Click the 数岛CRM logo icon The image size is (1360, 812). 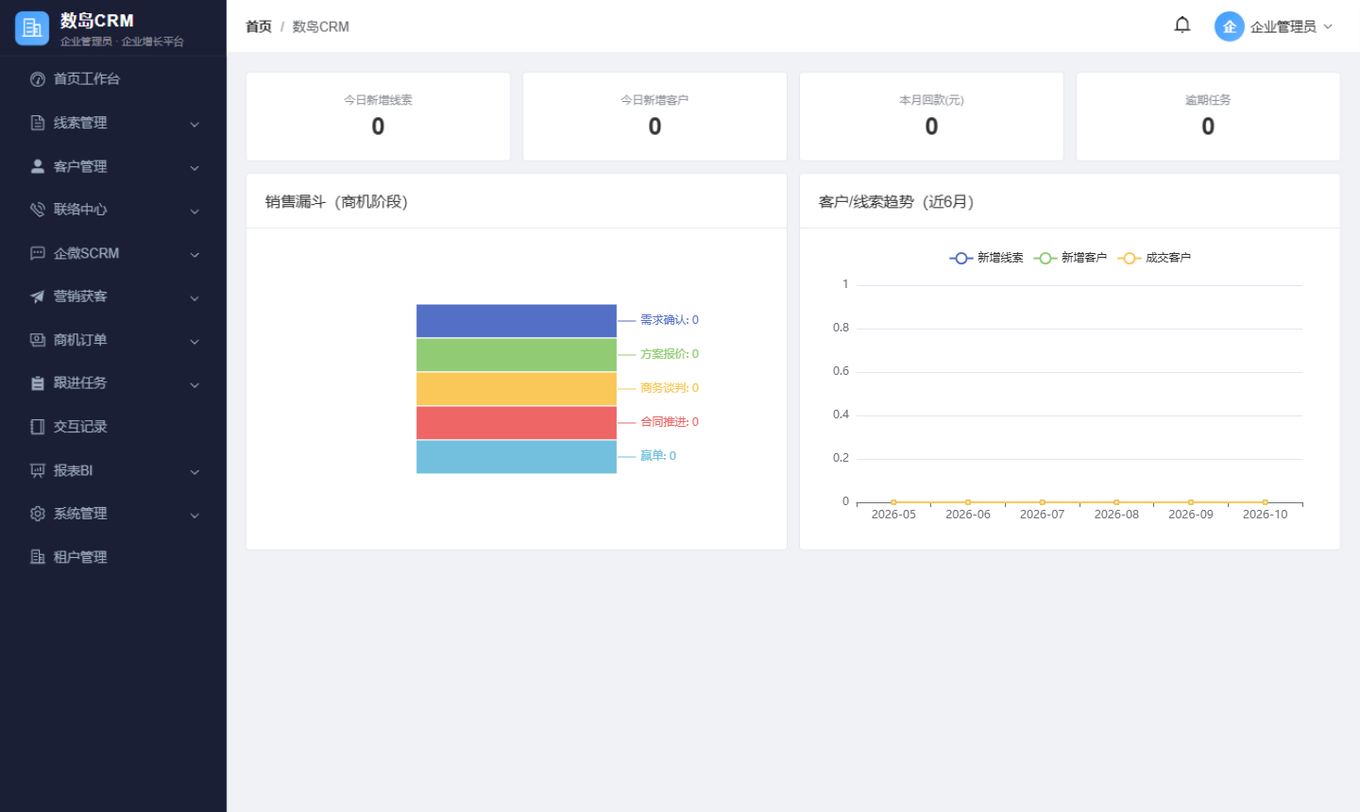tap(32, 28)
